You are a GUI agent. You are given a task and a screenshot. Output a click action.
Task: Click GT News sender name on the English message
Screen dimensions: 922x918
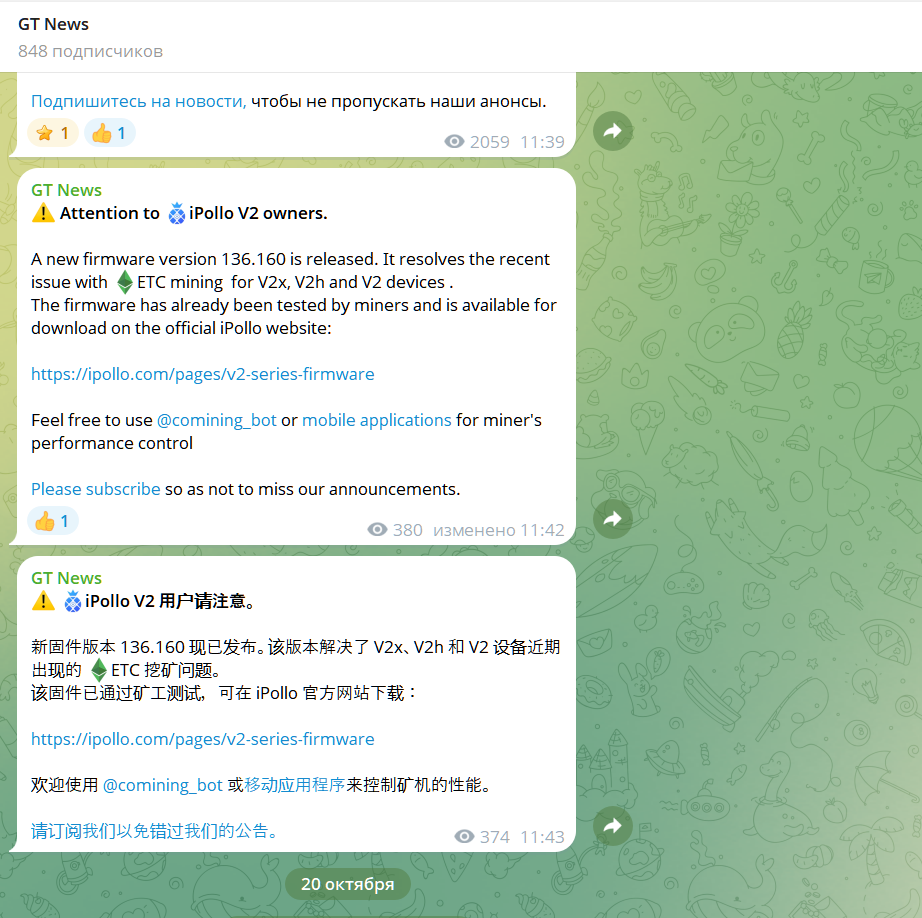point(66,190)
